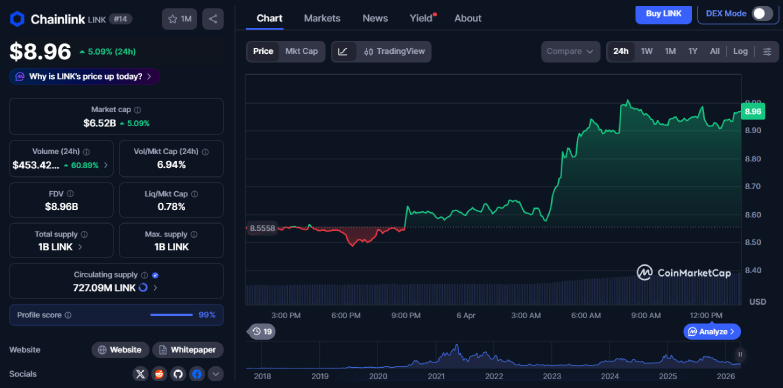Open Why is LINK's price up today
Viewport: 783px width, 388px height.
[84, 77]
